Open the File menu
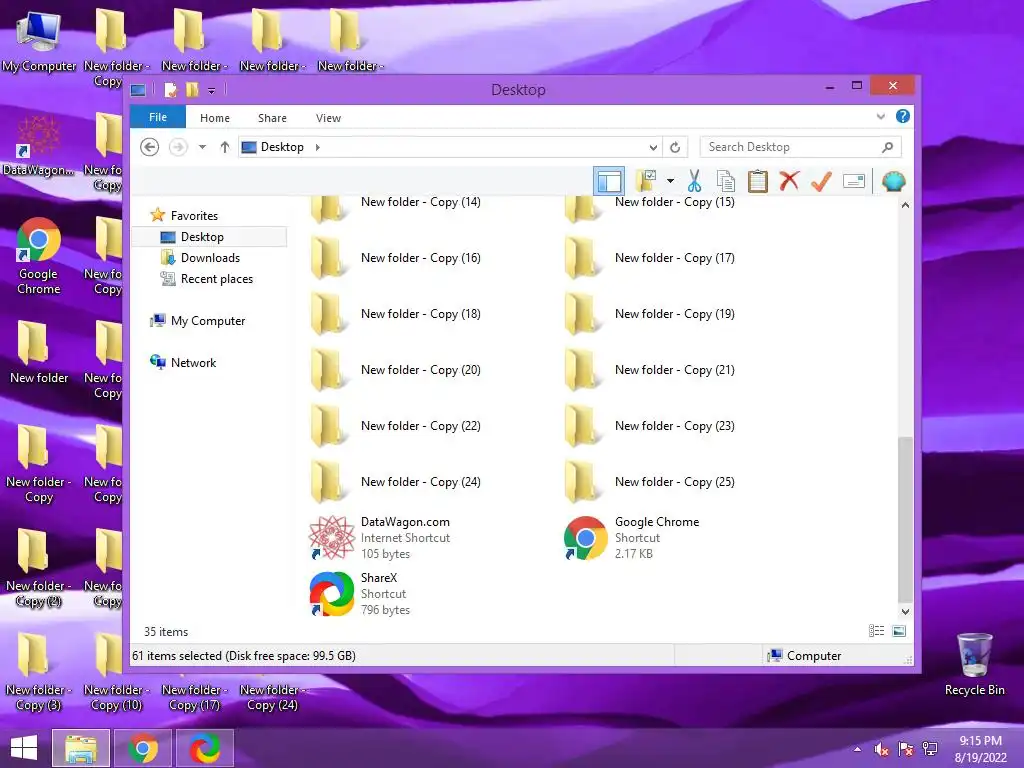 [158, 117]
